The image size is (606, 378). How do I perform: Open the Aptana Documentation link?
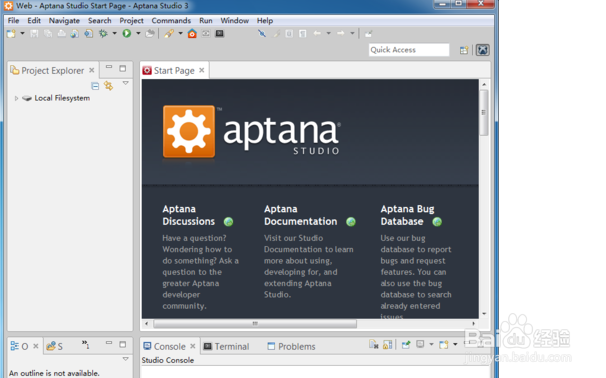tap(301, 215)
